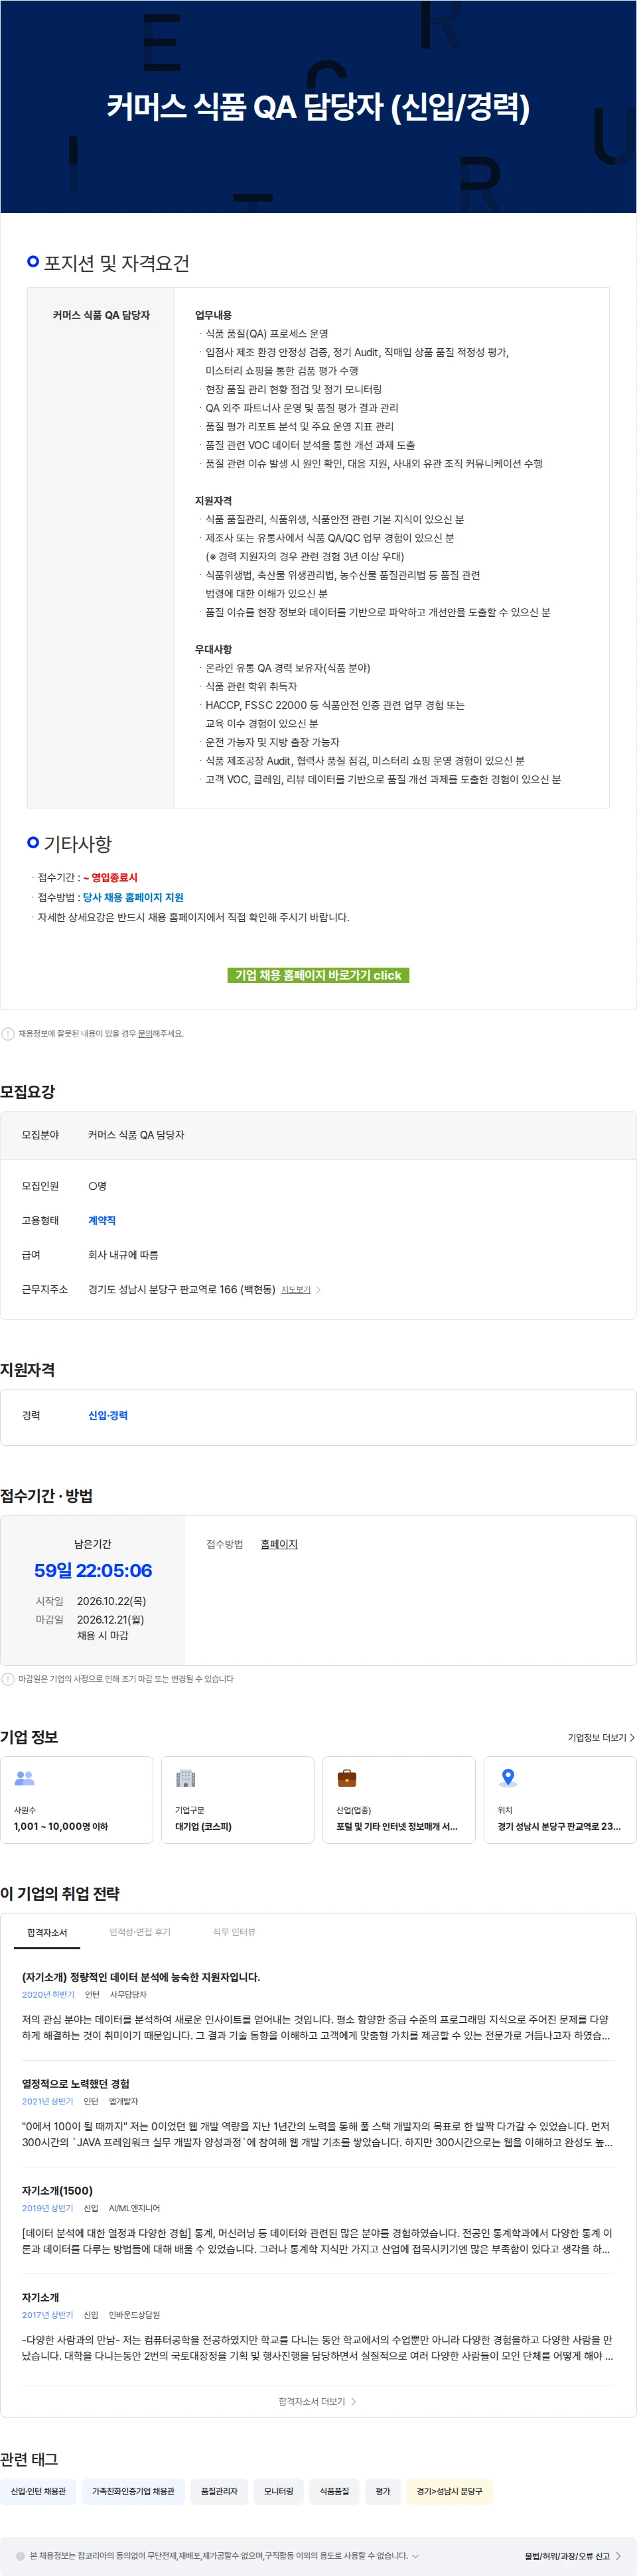
Task: Switch to the 직무 인터뷰 tab
Action: point(234,1933)
